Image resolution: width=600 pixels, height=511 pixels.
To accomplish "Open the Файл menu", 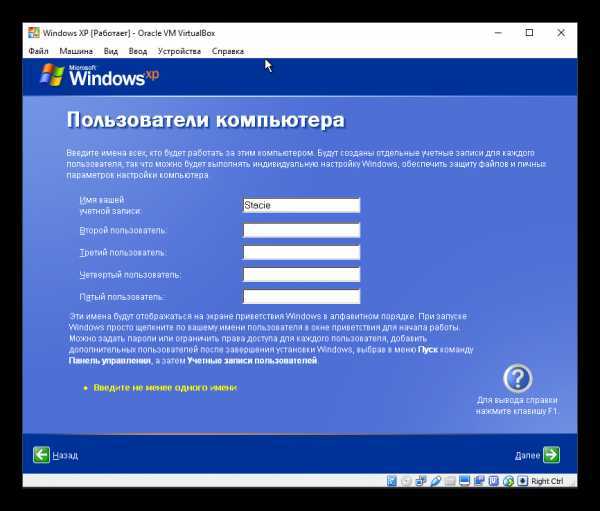I will pos(39,51).
